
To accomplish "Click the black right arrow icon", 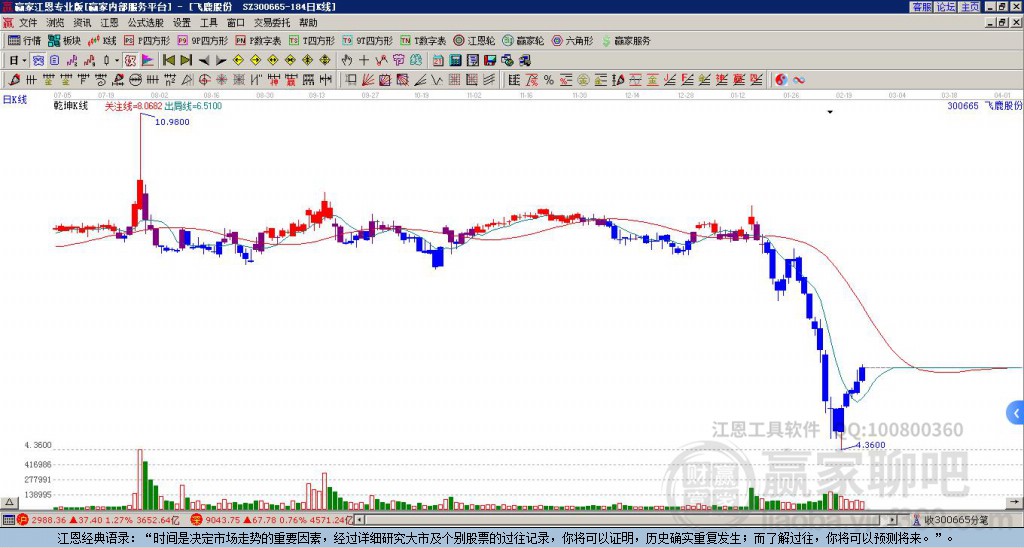I will [x=221, y=61].
